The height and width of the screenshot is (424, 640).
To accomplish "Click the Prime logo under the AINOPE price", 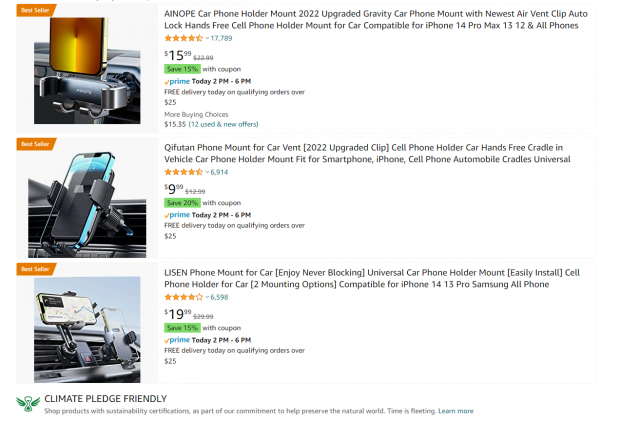I will tap(177, 80).
